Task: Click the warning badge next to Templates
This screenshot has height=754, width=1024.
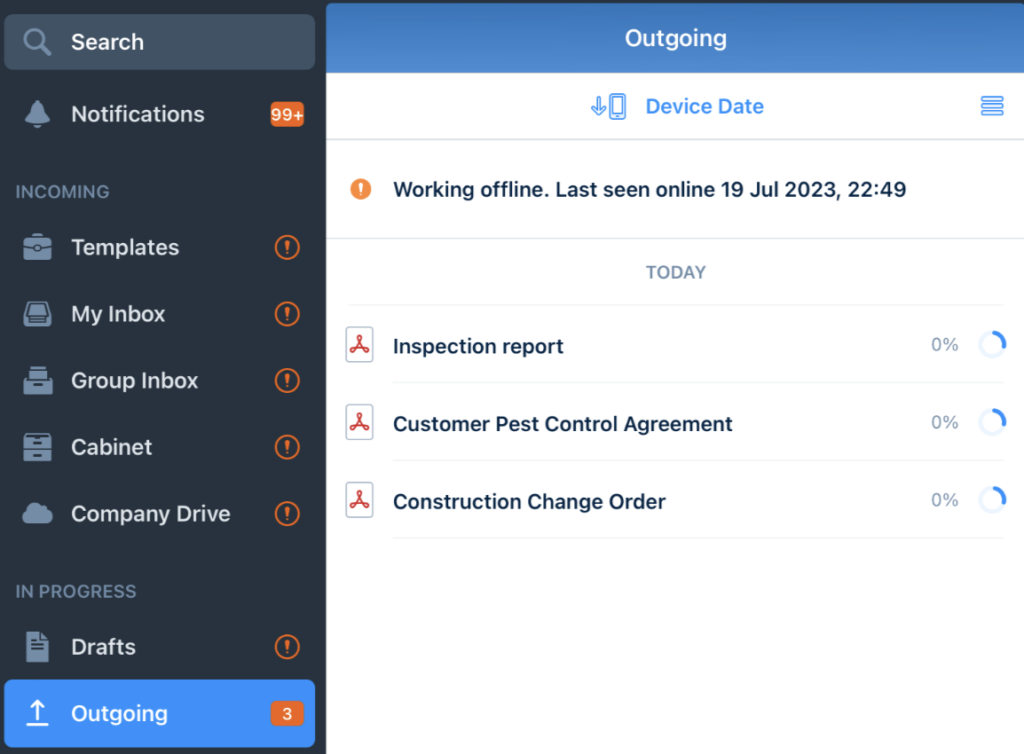Action: point(287,247)
